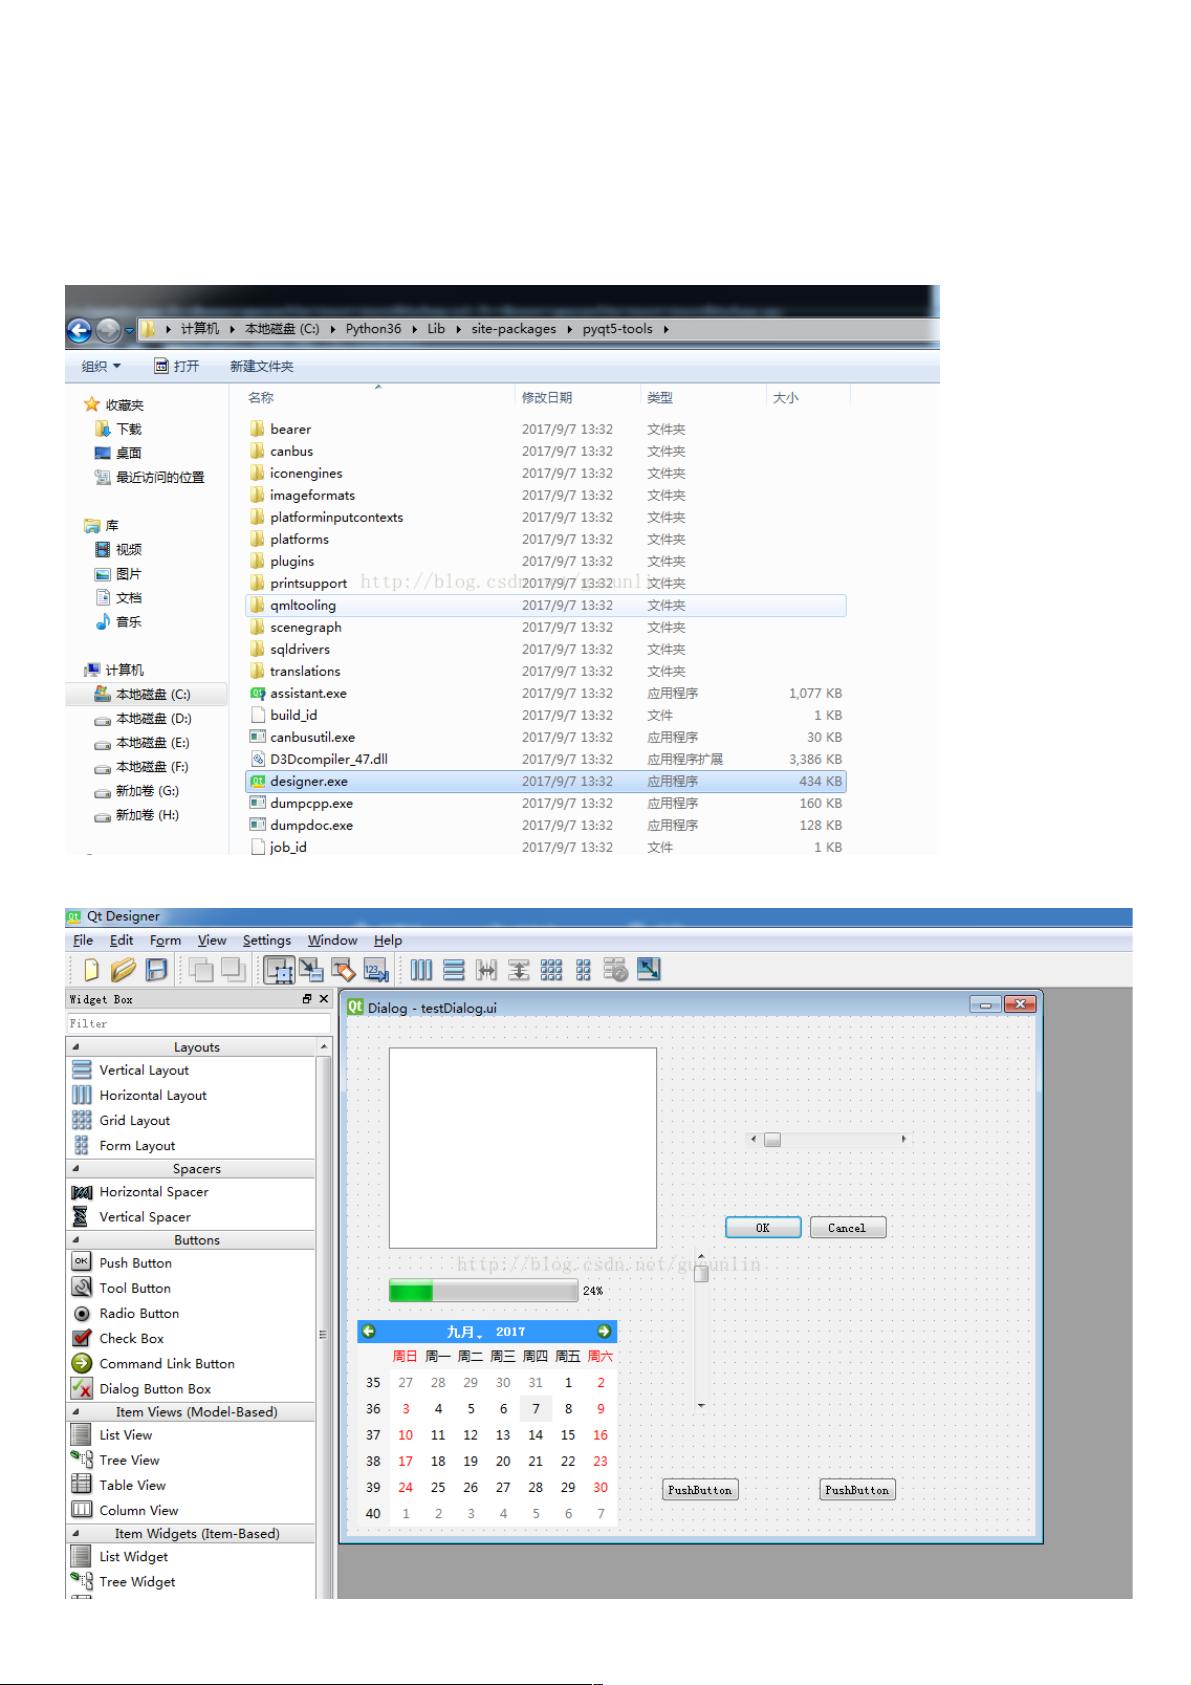Screen dimensions: 1191x1685
Task: Go to next month in calendar
Action: click(x=604, y=1331)
